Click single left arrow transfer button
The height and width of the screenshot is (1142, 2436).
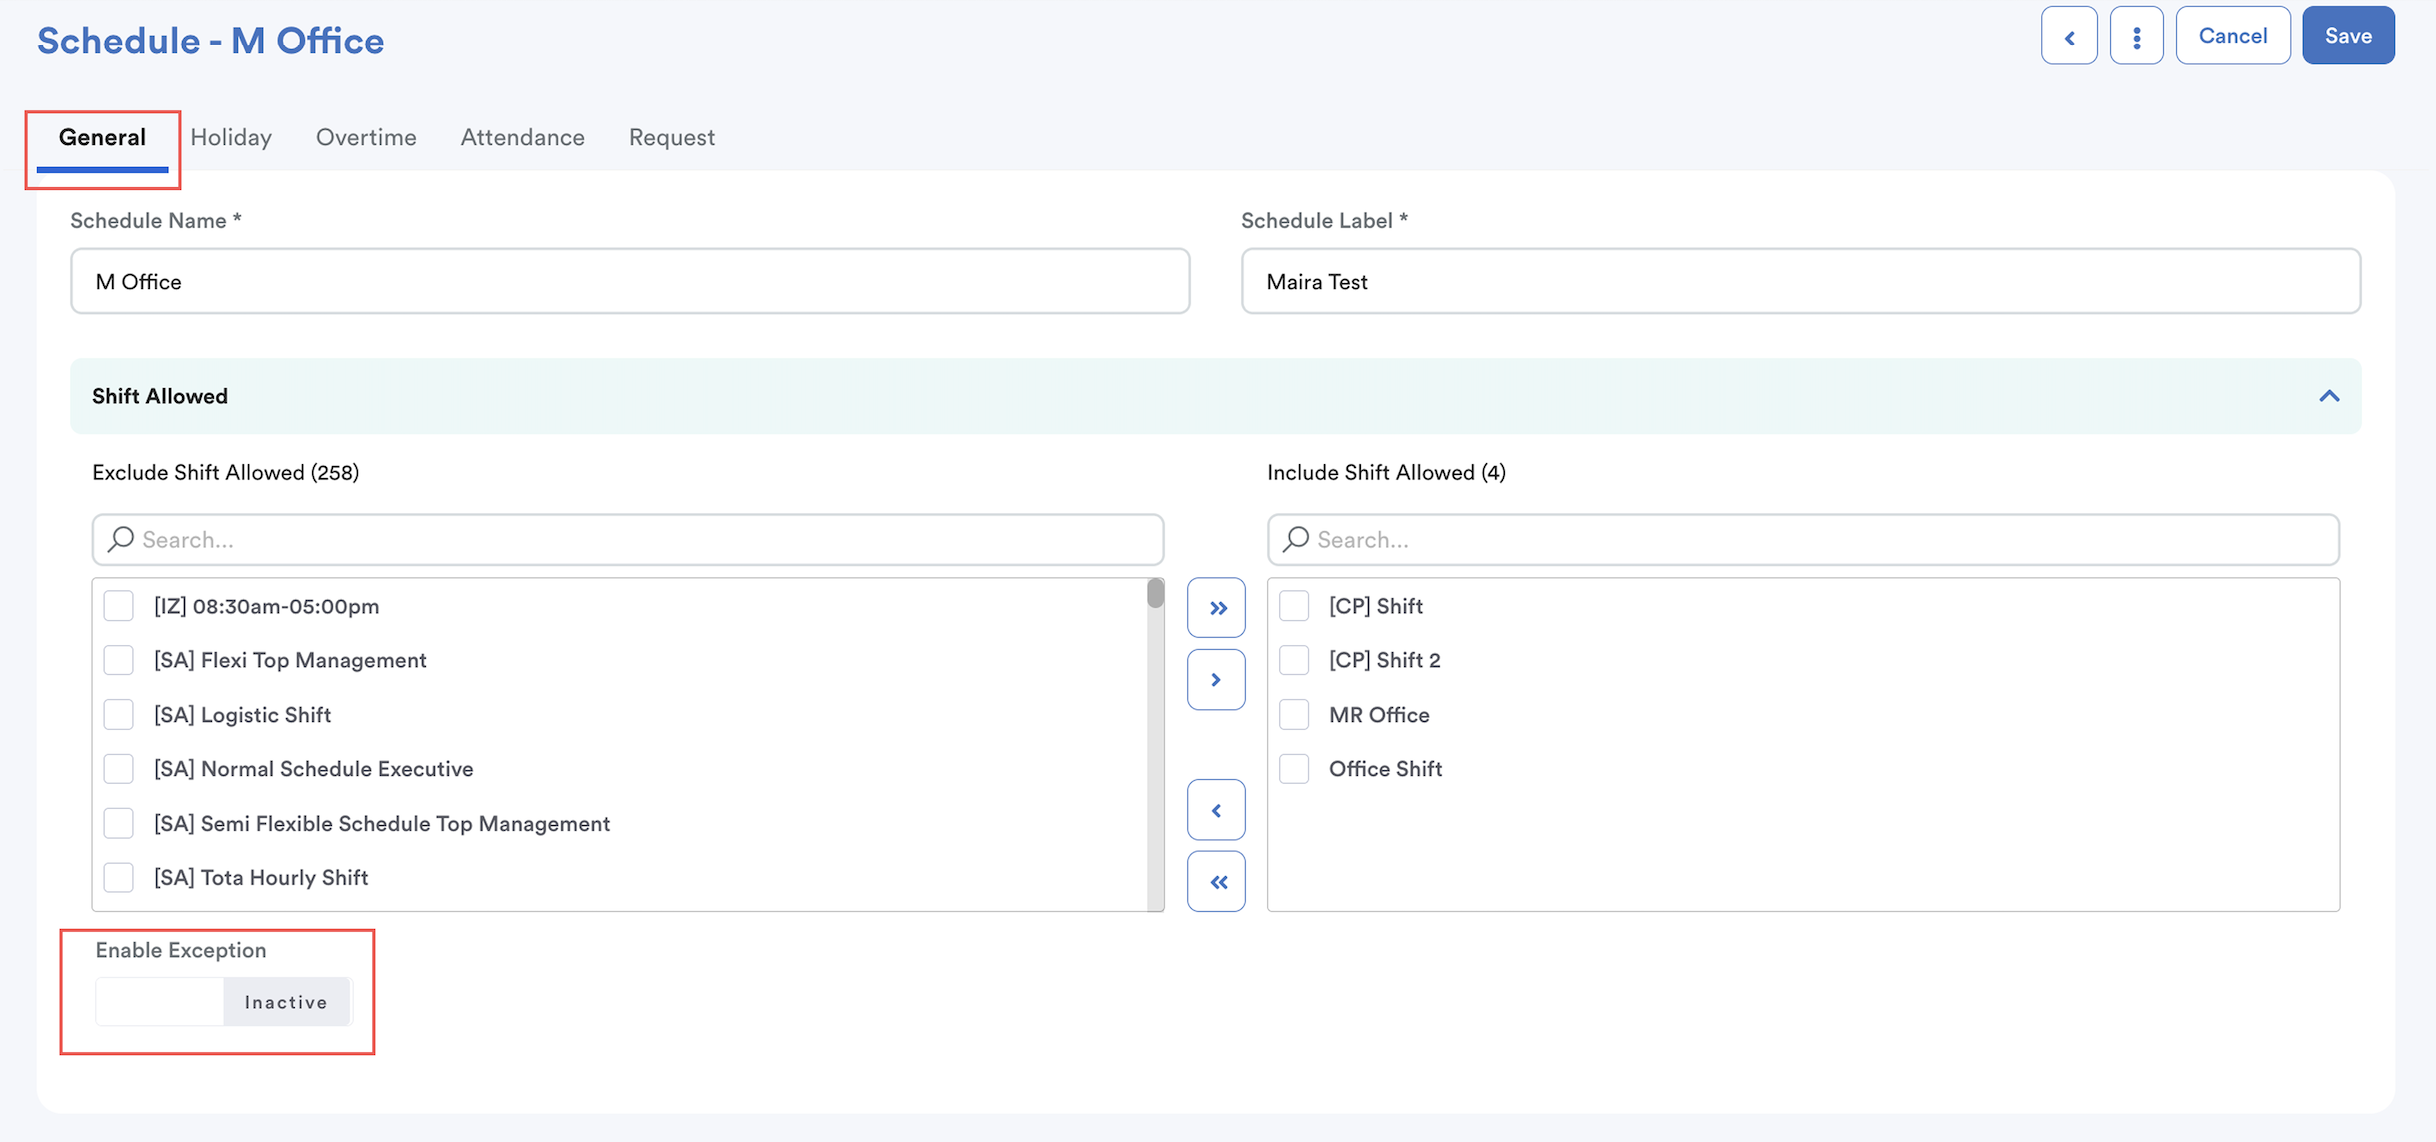[x=1216, y=810]
